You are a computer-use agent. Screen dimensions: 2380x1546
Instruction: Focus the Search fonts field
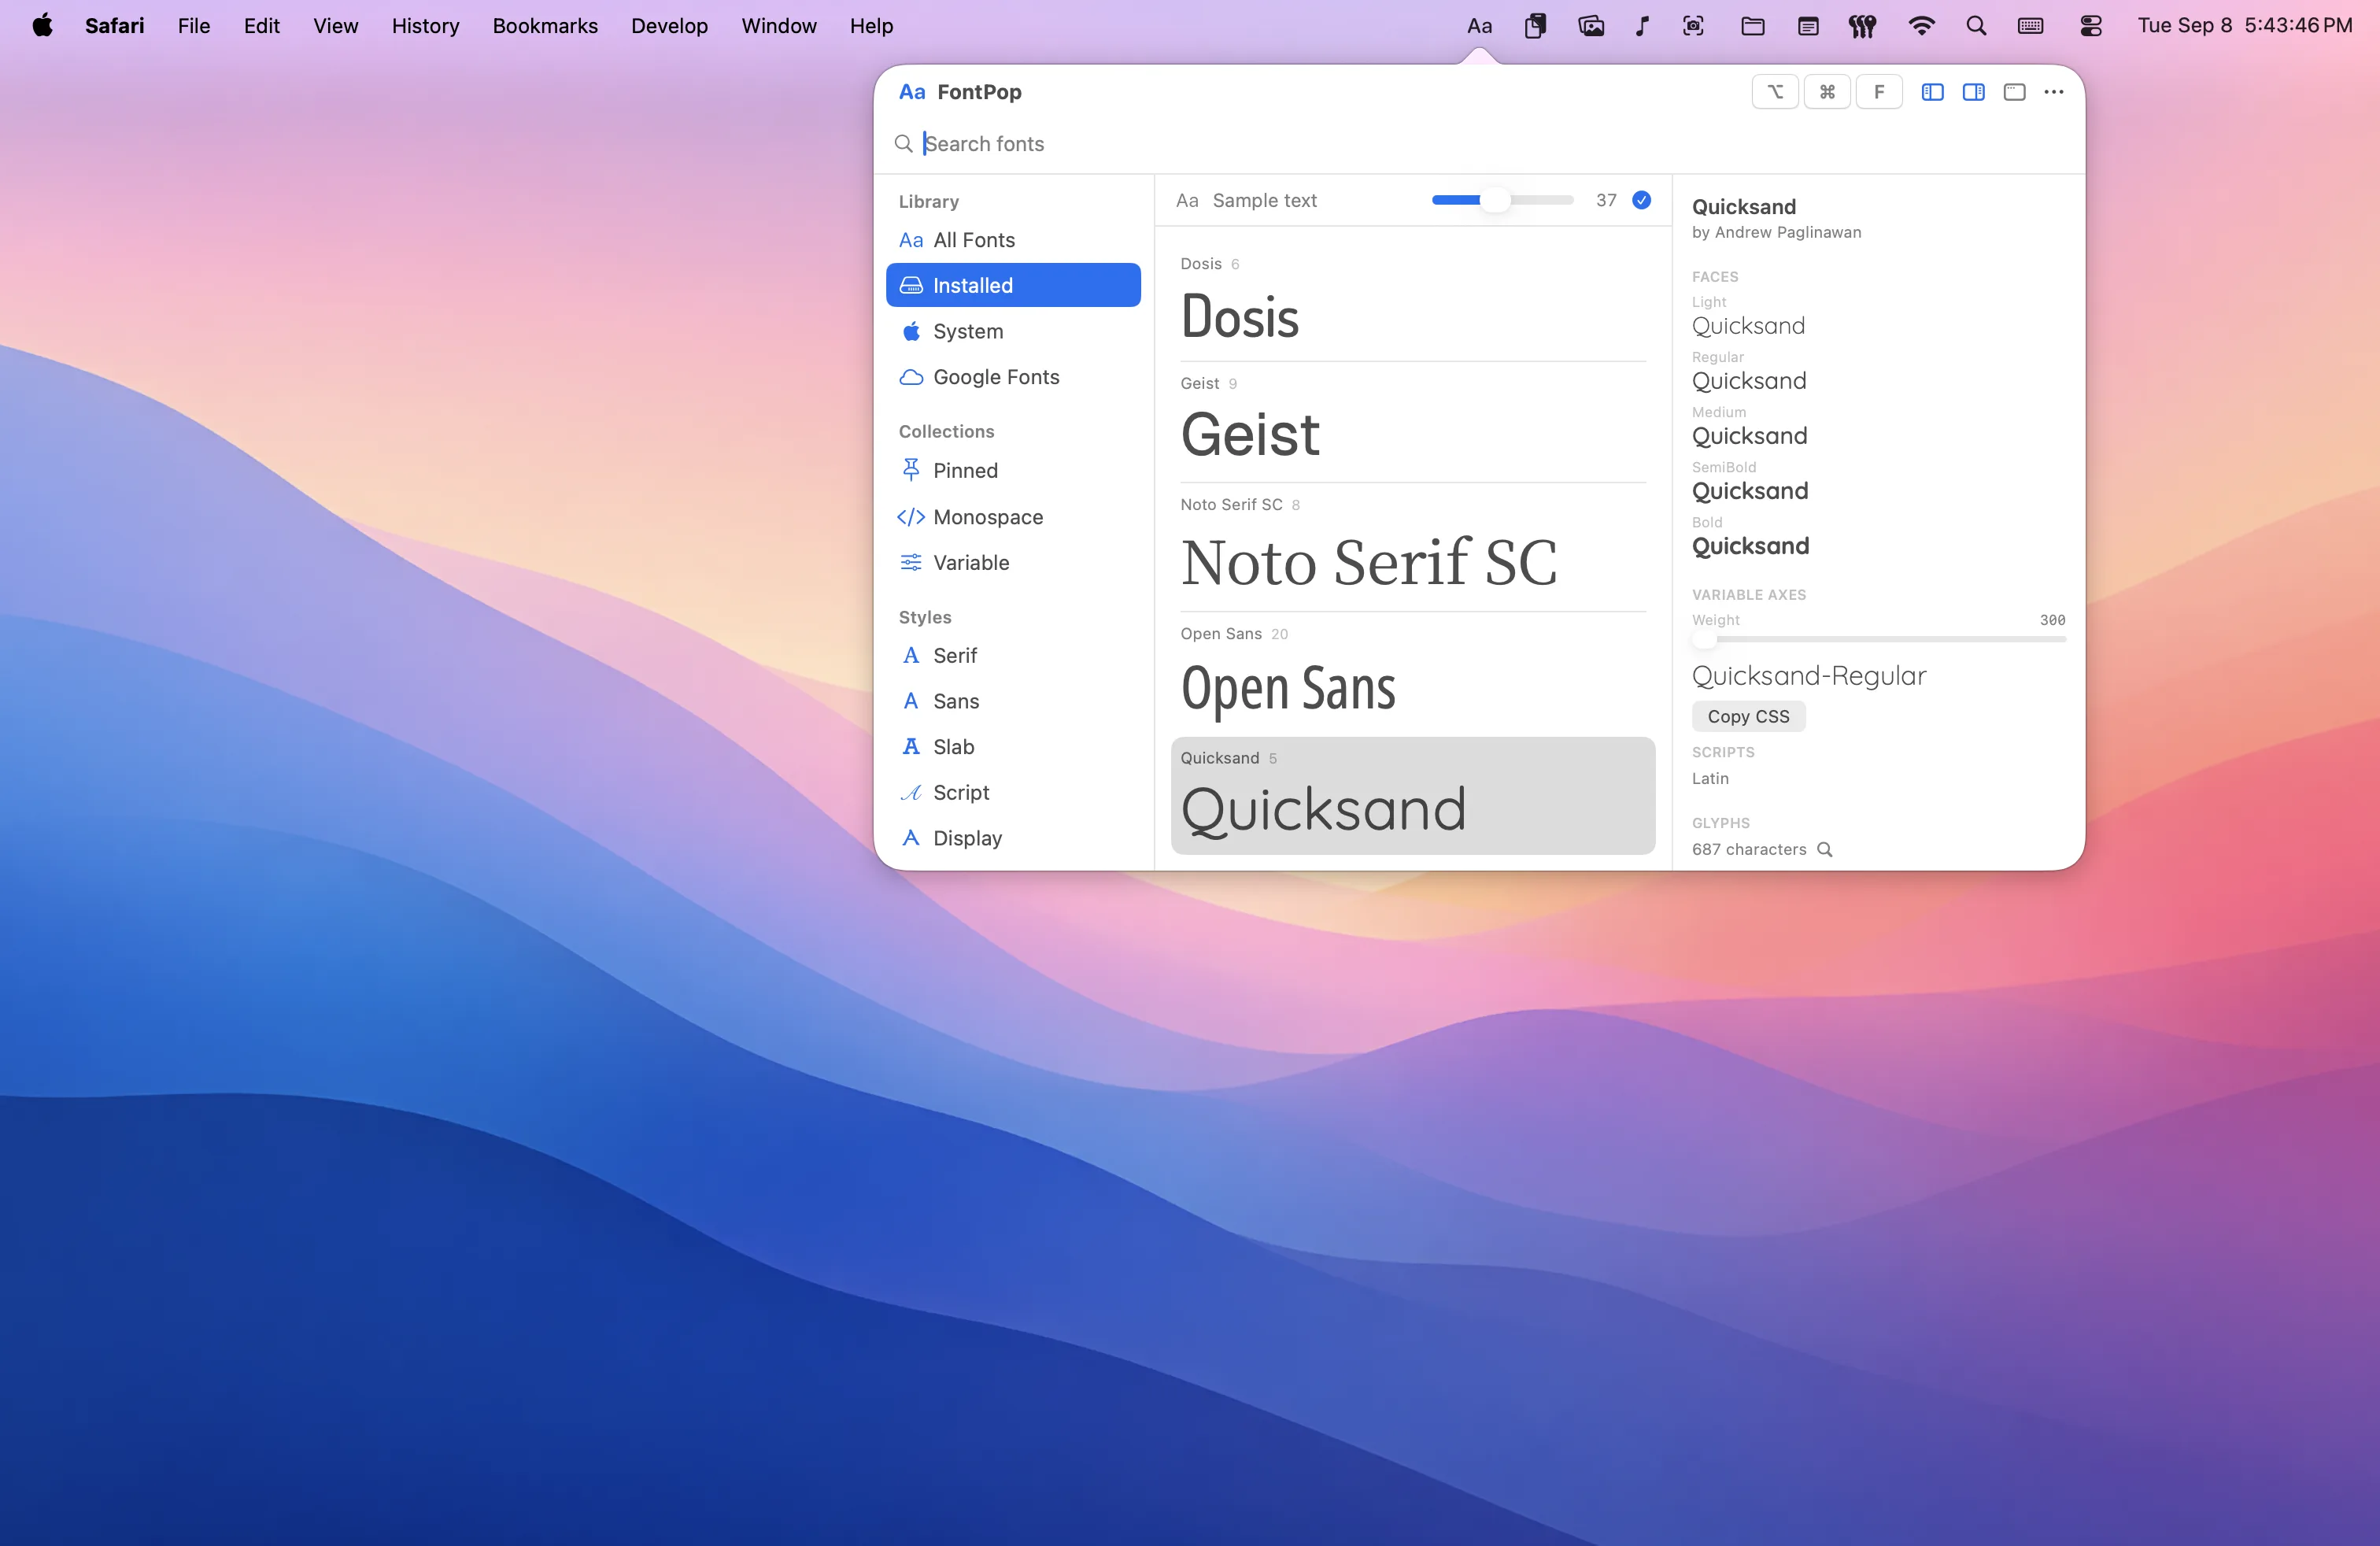pyautogui.click(x=1480, y=144)
